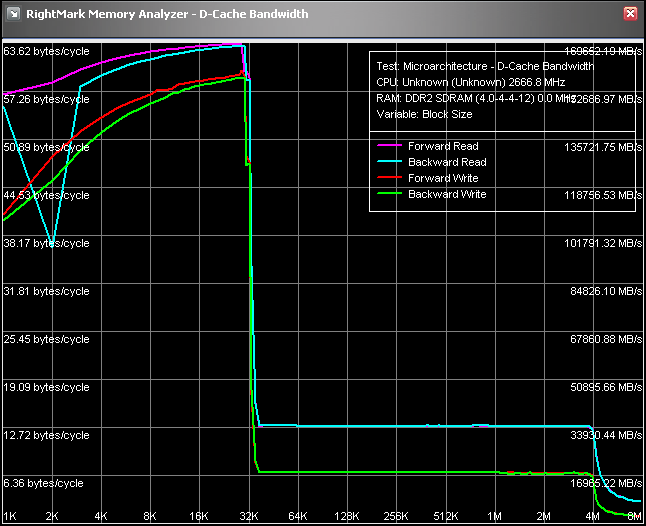Click the 2K block size axis label
Viewport: 646px width, 526px height.
click(52, 516)
